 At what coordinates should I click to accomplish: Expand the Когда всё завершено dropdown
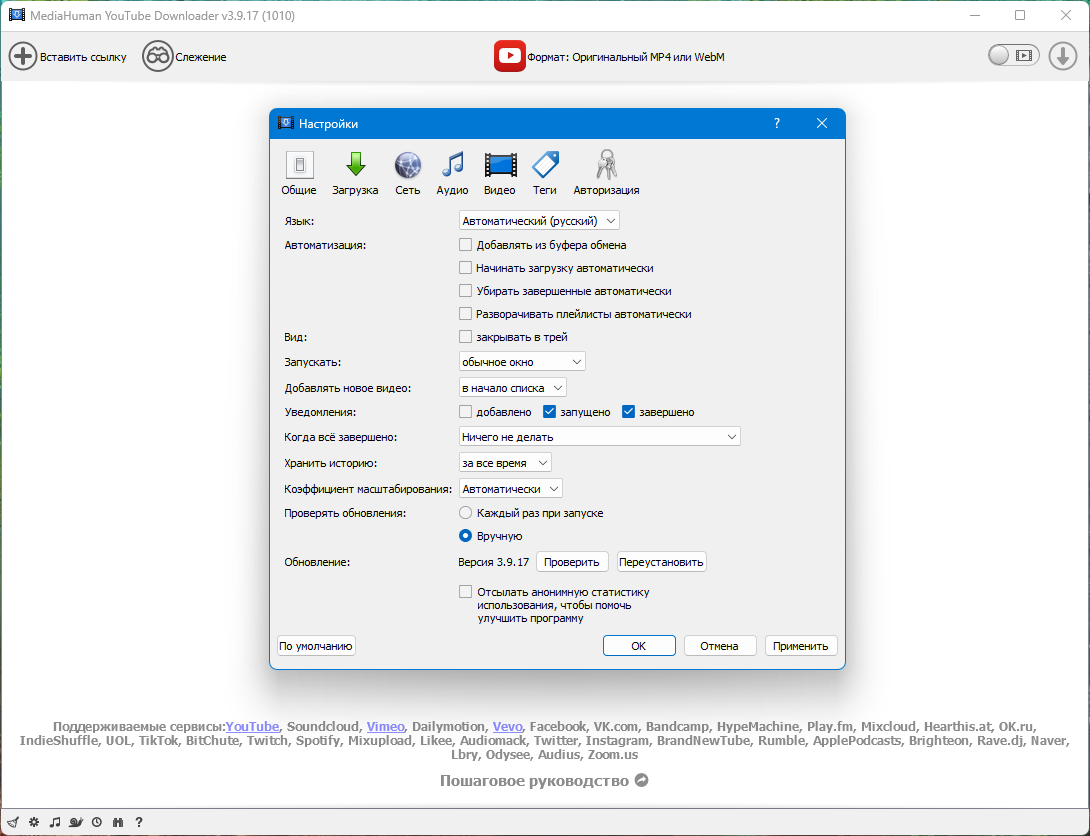pos(599,437)
